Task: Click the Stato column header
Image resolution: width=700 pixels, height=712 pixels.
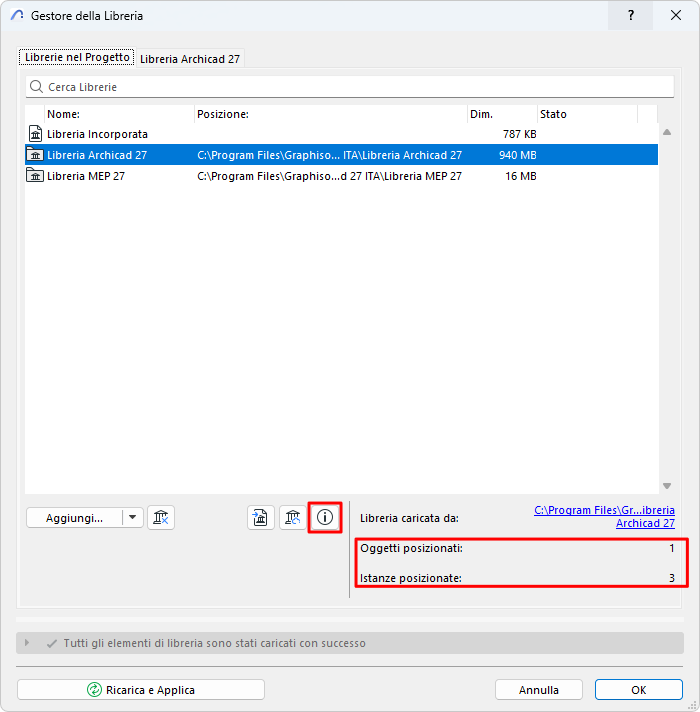Action: click(587, 114)
